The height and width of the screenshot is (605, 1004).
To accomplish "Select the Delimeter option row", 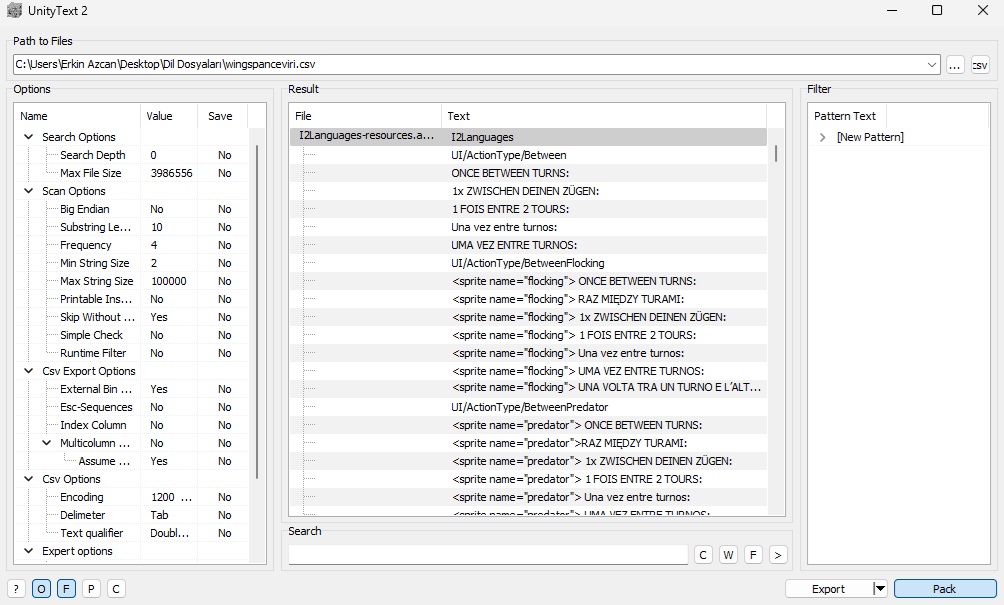I will pyautogui.click(x=131, y=515).
